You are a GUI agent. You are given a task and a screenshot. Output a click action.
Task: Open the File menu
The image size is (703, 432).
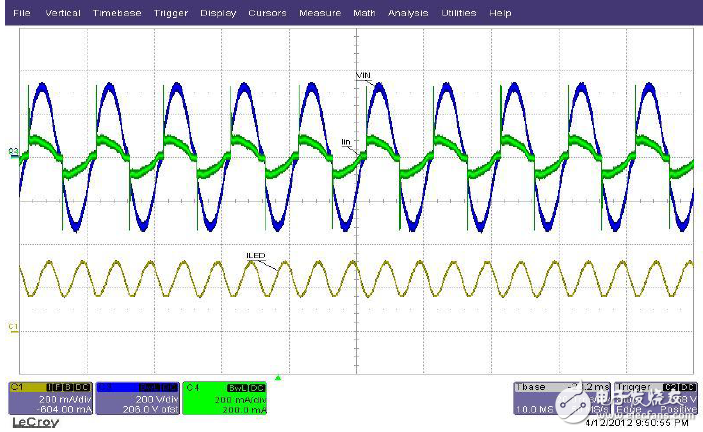point(22,13)
